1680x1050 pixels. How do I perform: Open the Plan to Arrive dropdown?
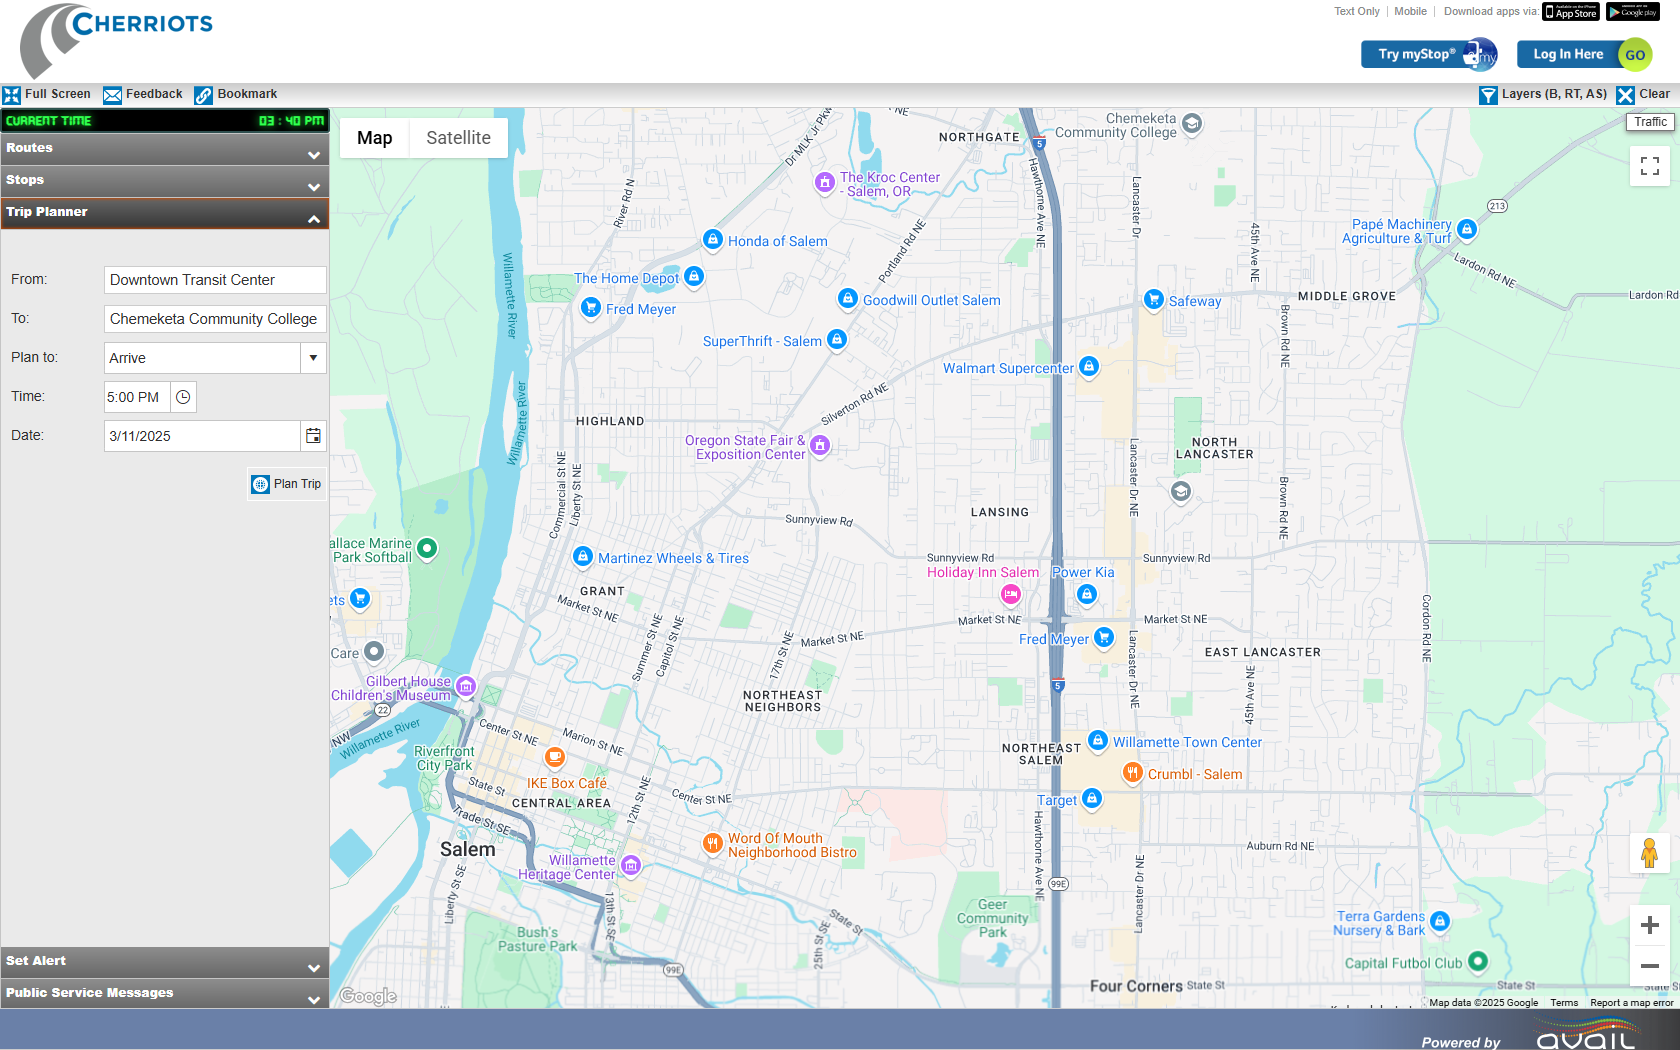tap(313, 358)
